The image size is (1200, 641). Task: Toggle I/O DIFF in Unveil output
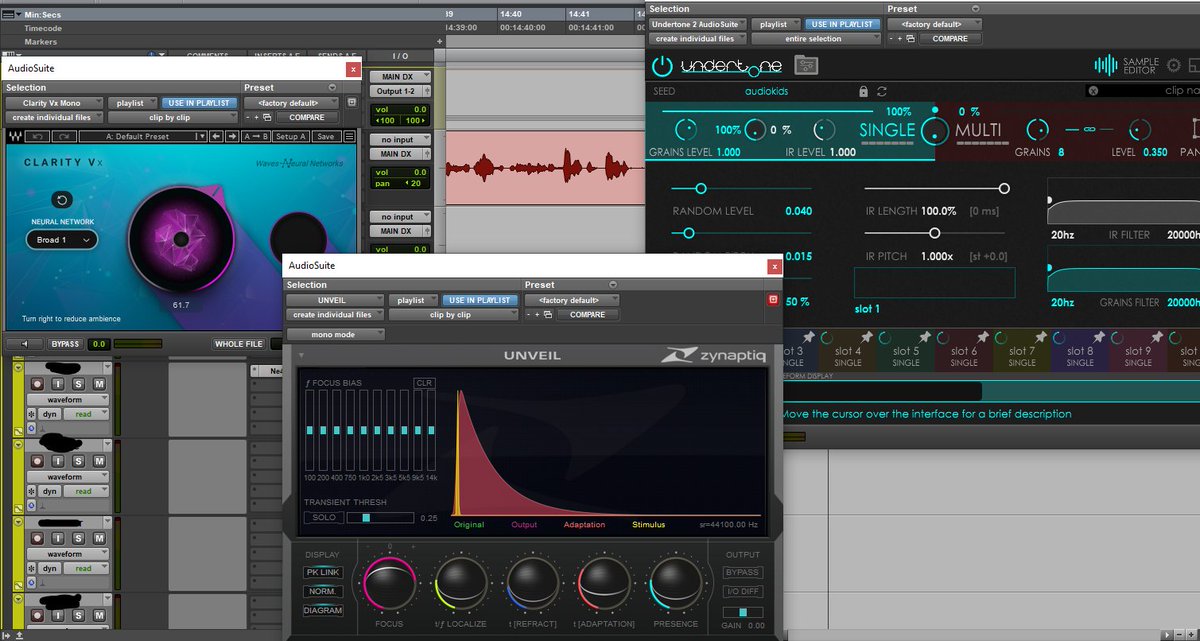pyautogui.click(x=742, y=591)
